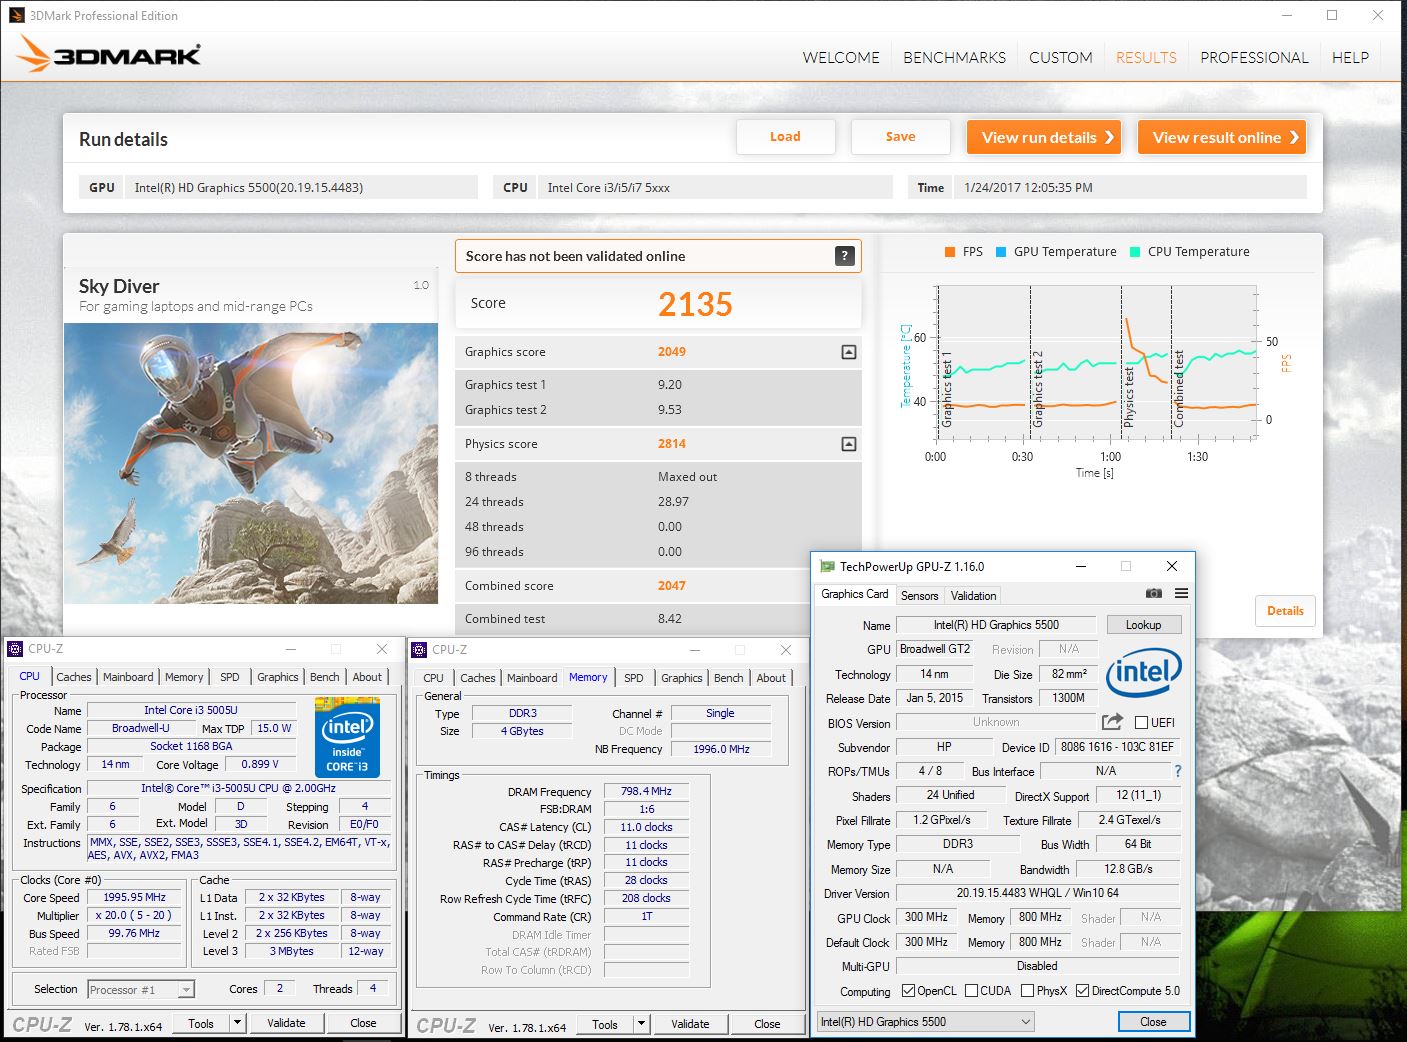This screenshot has width=1407, height=1042.
Task: Click the GPU-Z screenshot camera icon
Action: click(1154, 593)
